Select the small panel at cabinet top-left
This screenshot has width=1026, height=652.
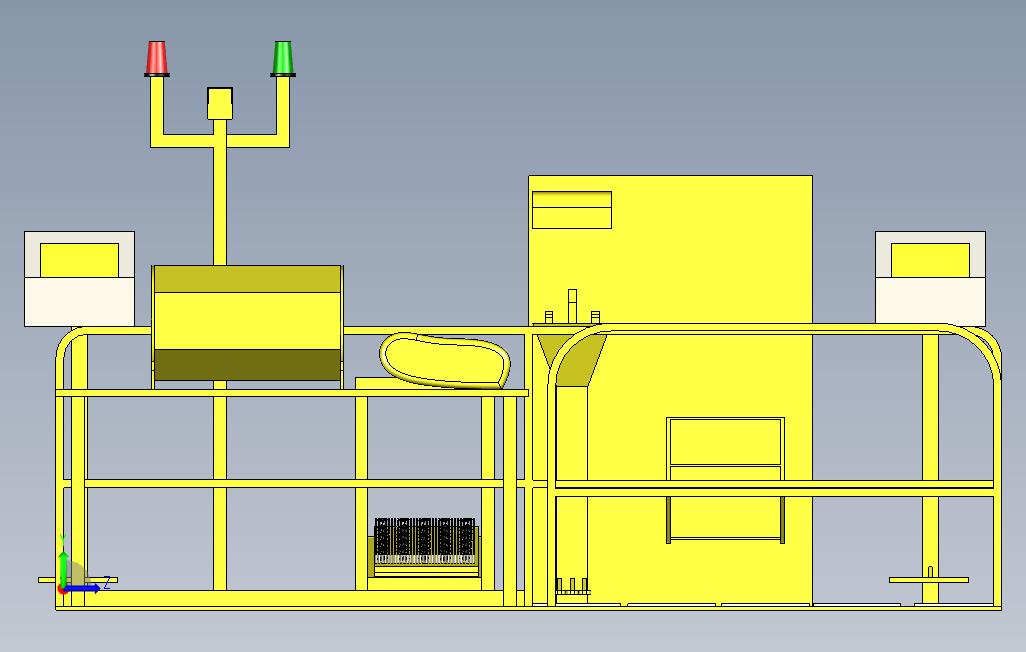pyautogui.click(x=572, y=210)
